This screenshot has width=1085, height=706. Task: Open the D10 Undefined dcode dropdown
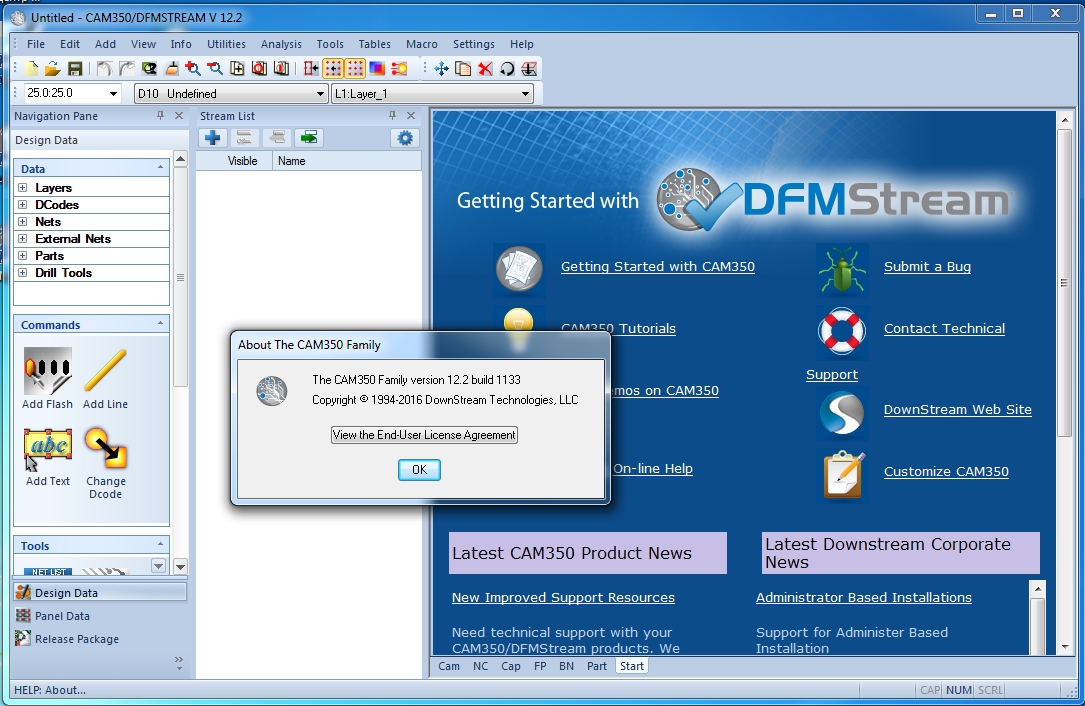coord(320,93)
